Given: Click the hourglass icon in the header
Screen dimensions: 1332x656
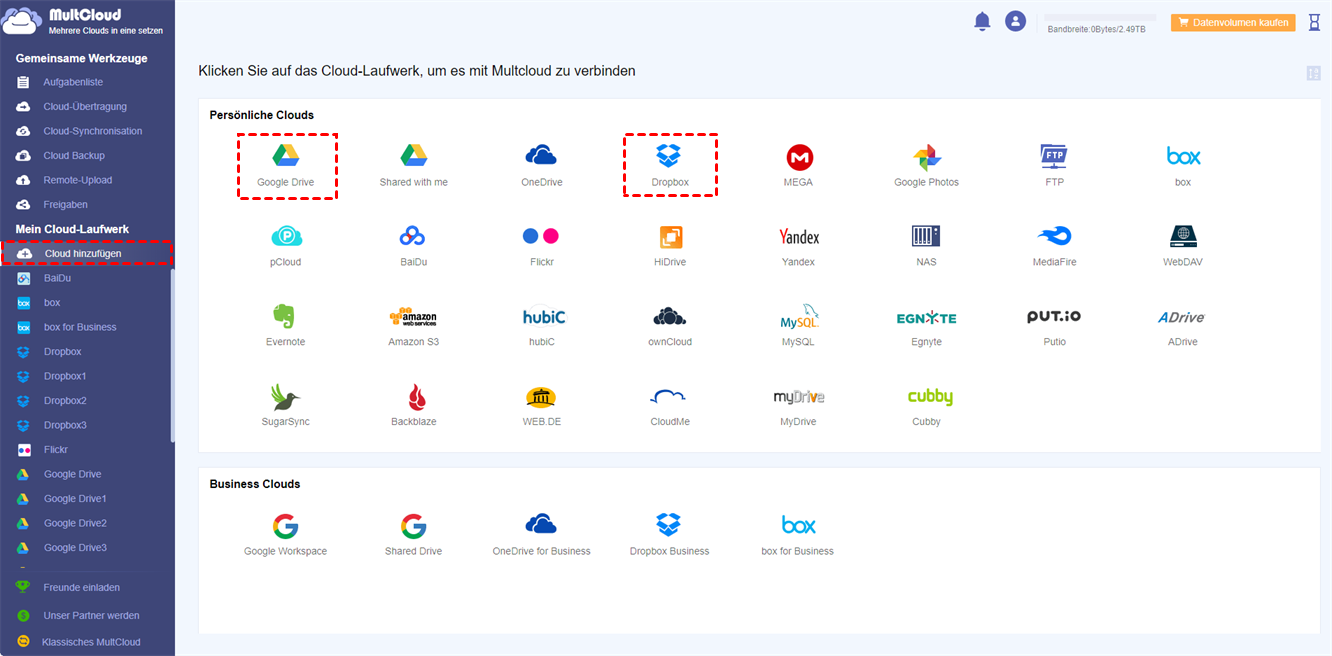Looking at the screenshot, I should [x=1314, y=22].
